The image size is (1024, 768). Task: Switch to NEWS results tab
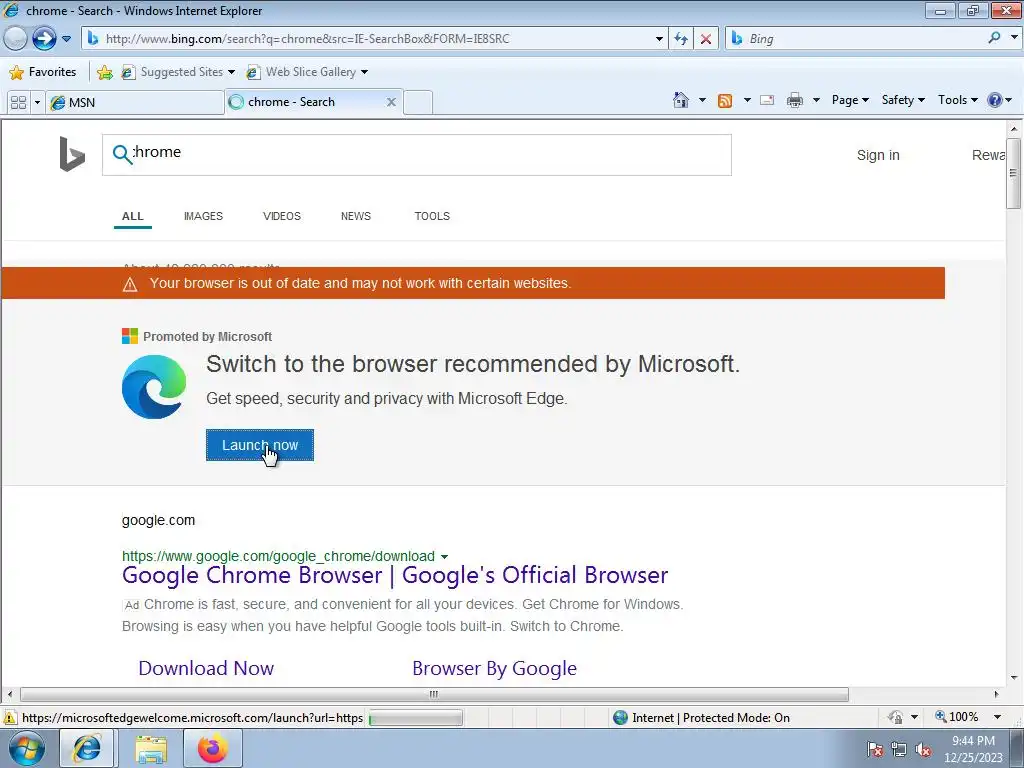[x=356, y=216]
